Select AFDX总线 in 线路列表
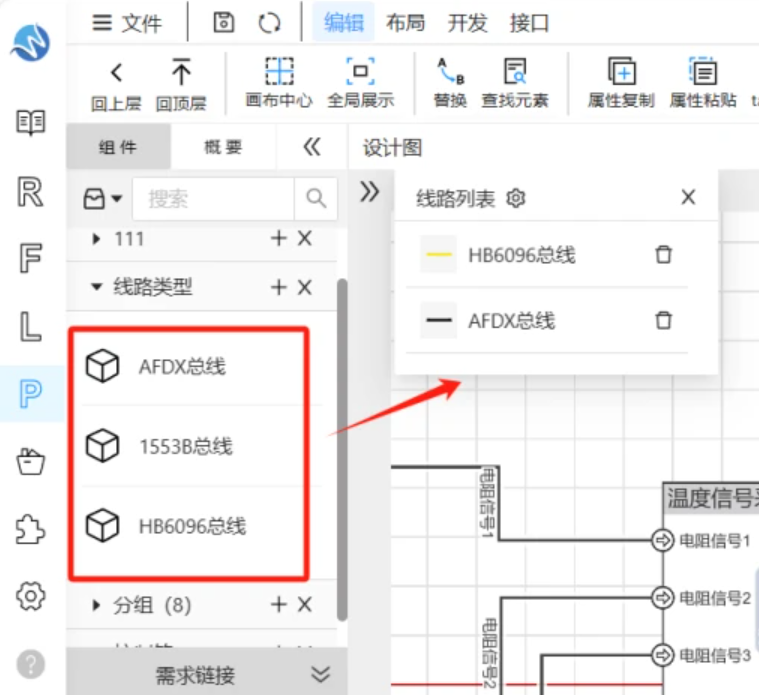 [x=512, y=320]
